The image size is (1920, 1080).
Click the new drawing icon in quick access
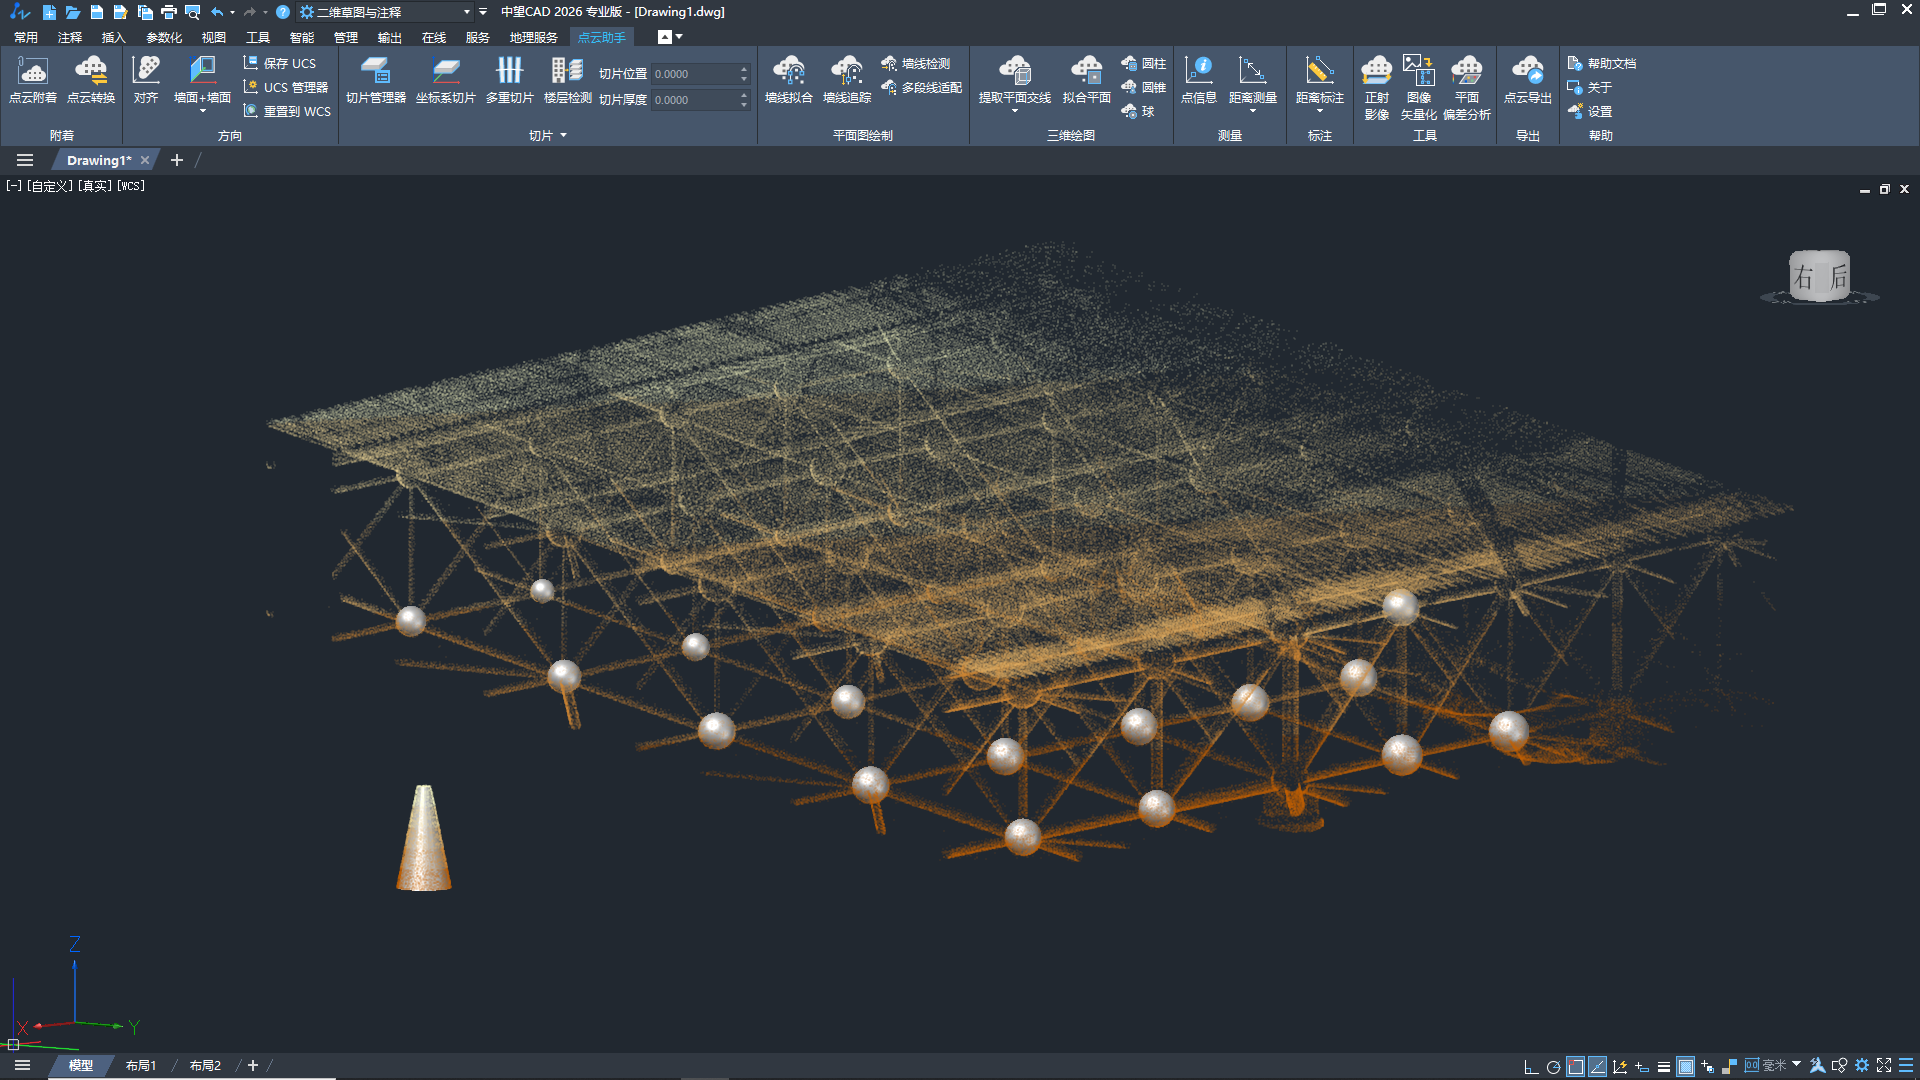tap(49, 12)
